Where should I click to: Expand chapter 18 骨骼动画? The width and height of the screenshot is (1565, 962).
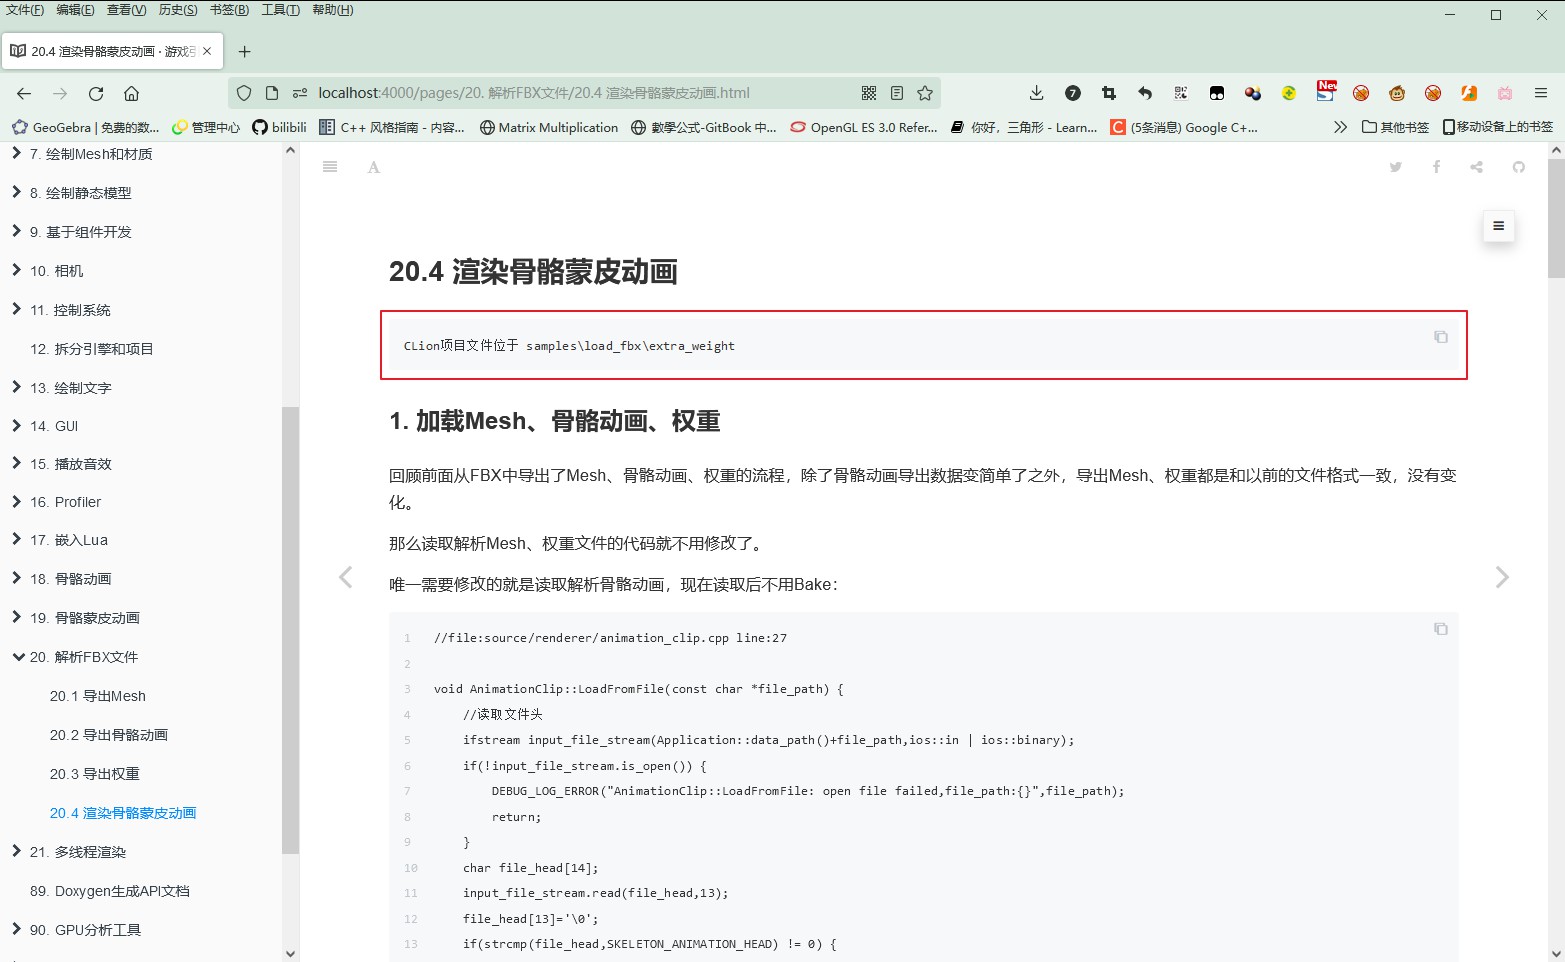coord(16,578)
